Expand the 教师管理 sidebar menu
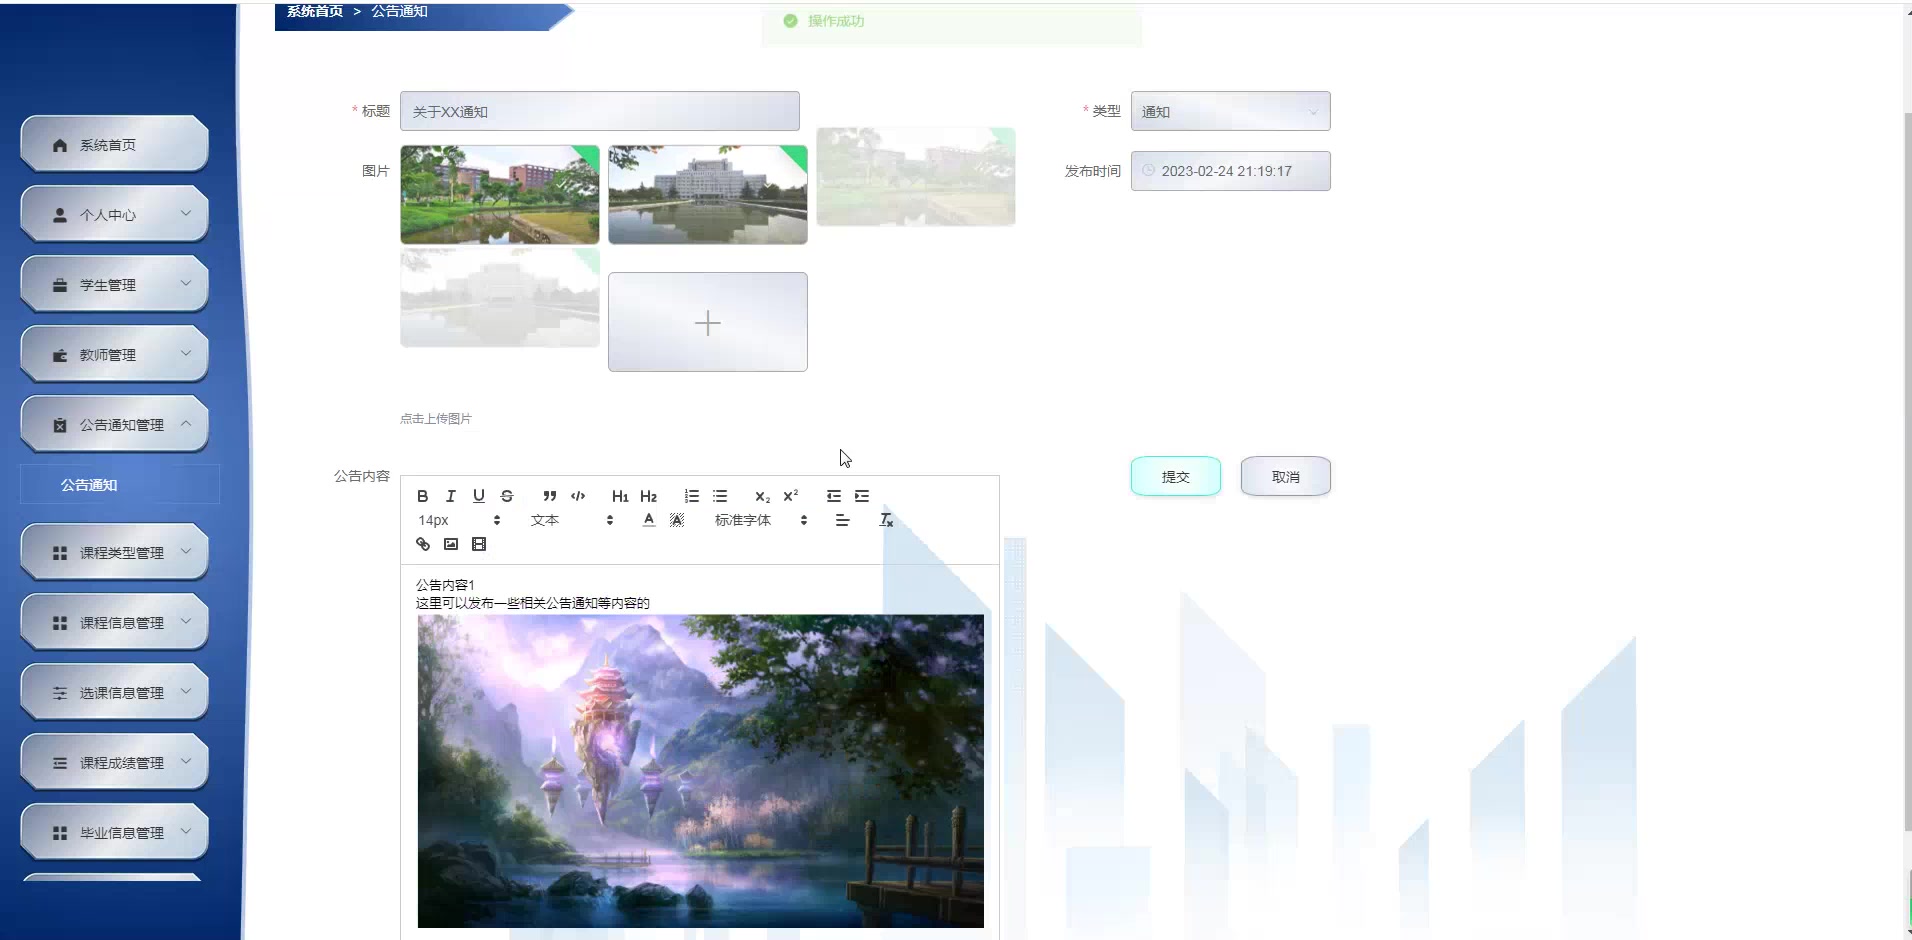 114,355
